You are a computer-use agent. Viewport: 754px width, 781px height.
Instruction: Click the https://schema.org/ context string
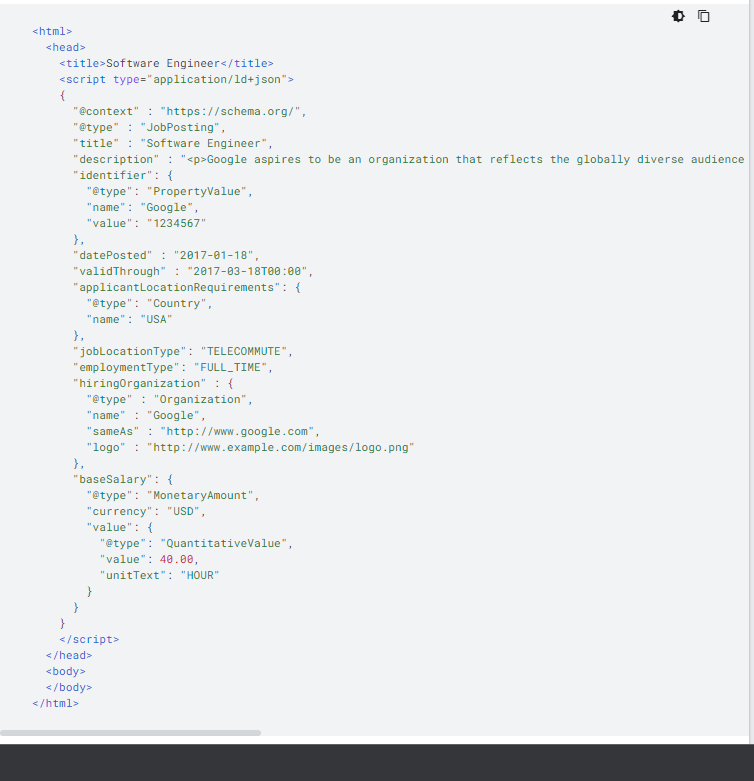pos(231,112)
